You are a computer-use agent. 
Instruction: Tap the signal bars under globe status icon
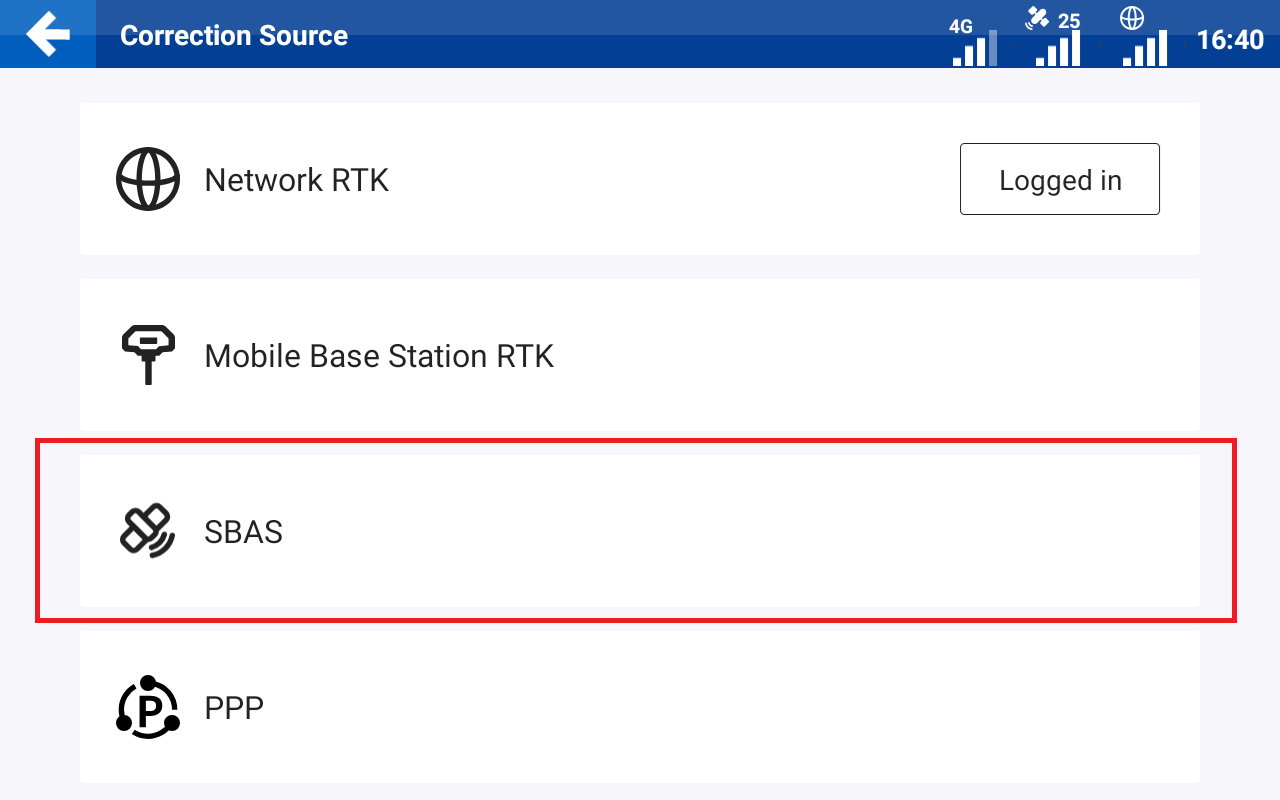[x=1145, y=48]
